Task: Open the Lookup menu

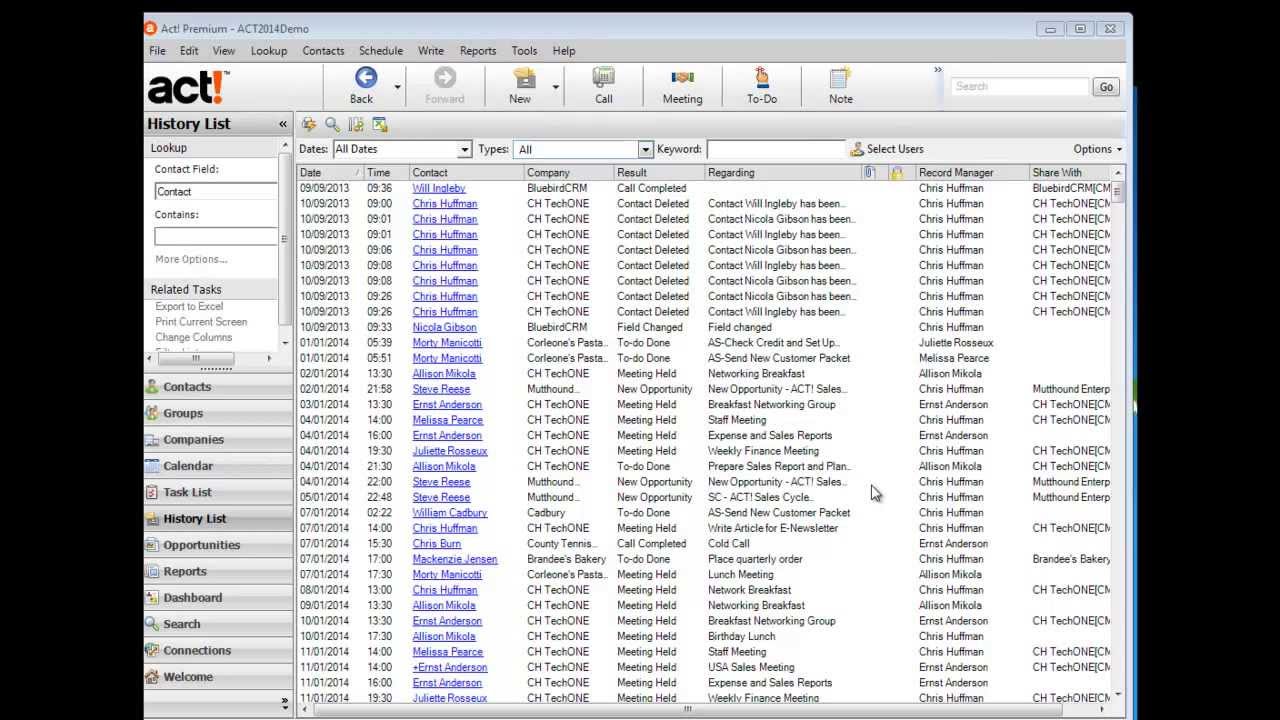Action: pos(269,51)
